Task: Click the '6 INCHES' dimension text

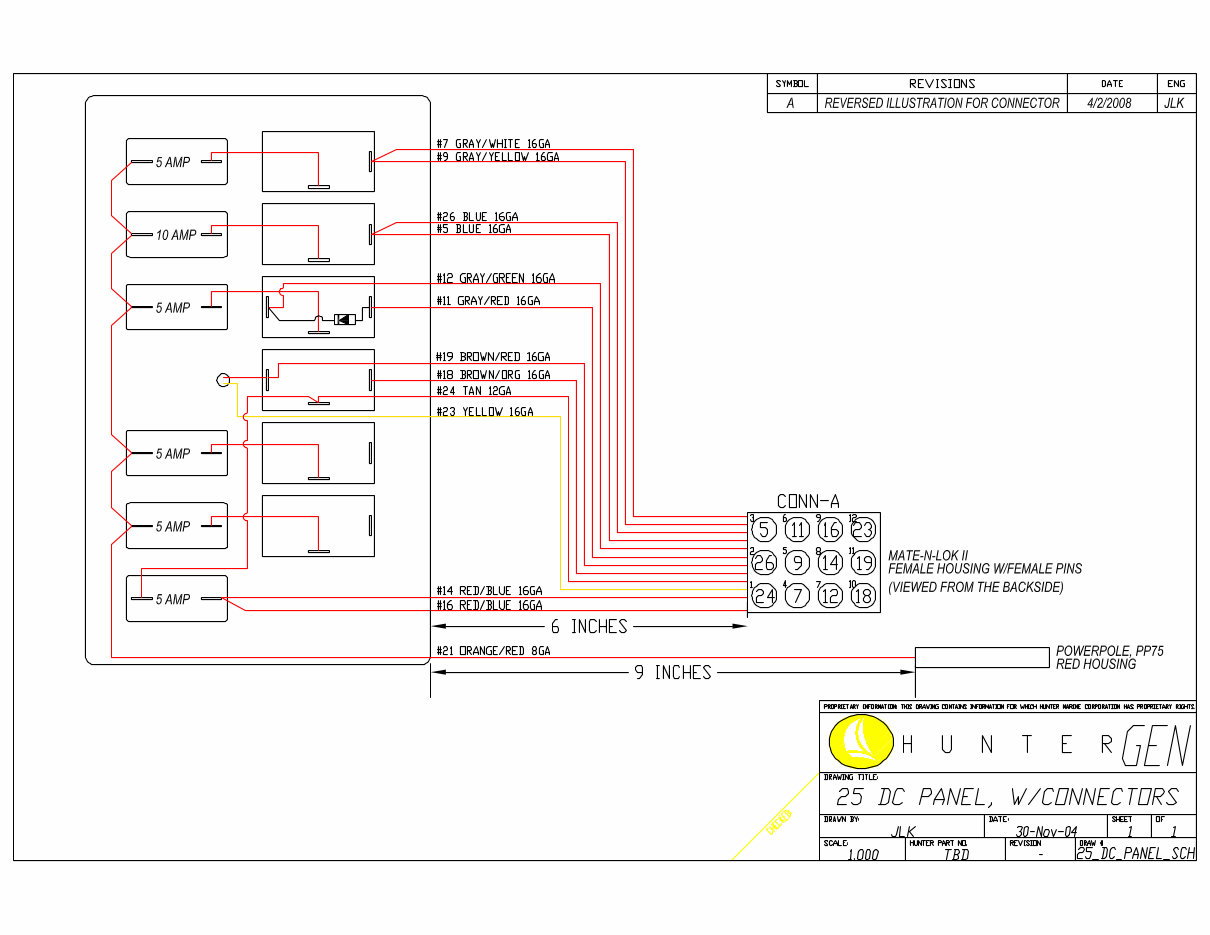Action: (589, 627)
